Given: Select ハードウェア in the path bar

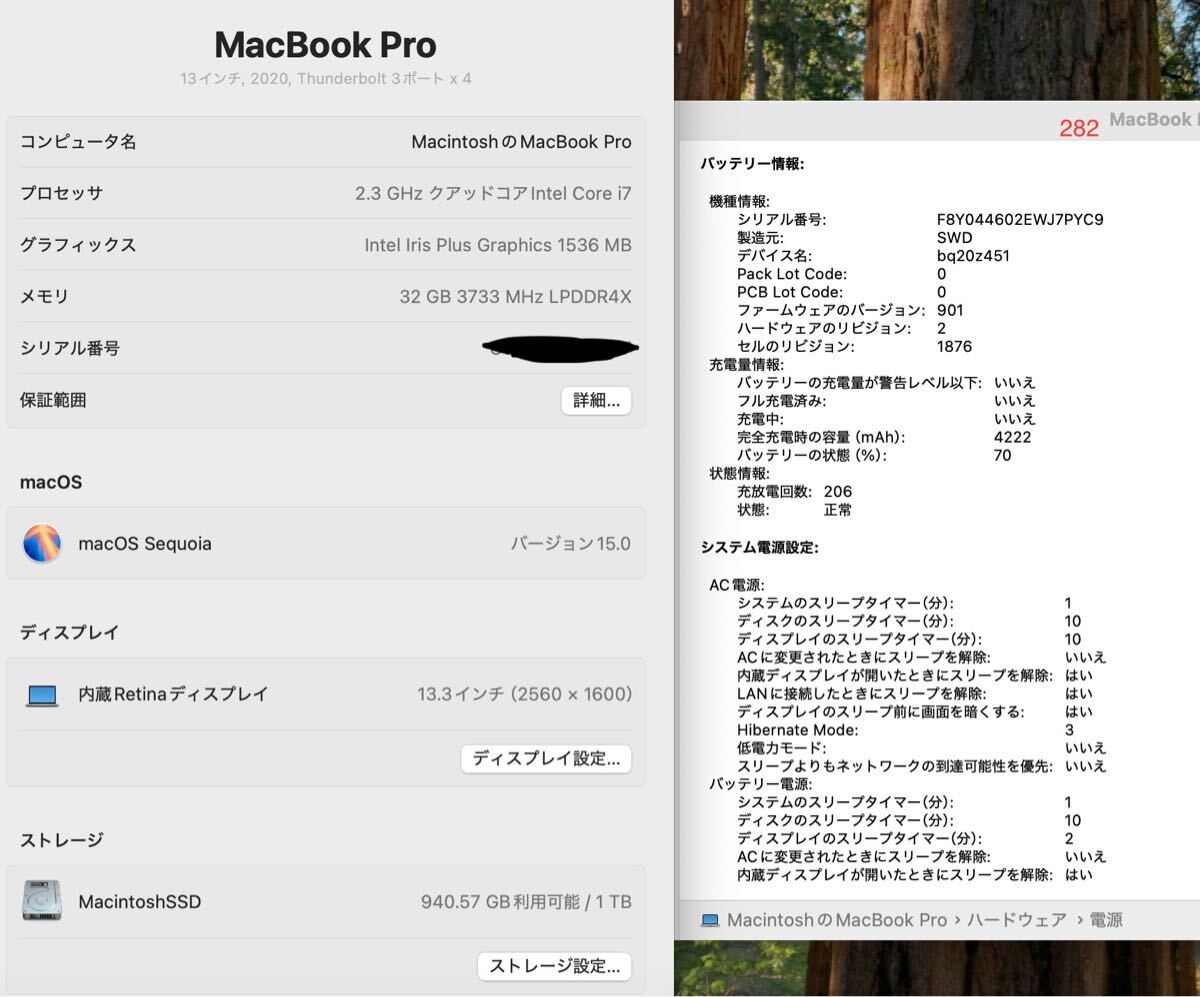Looking at the screenshot, I should click(1019, 920).
